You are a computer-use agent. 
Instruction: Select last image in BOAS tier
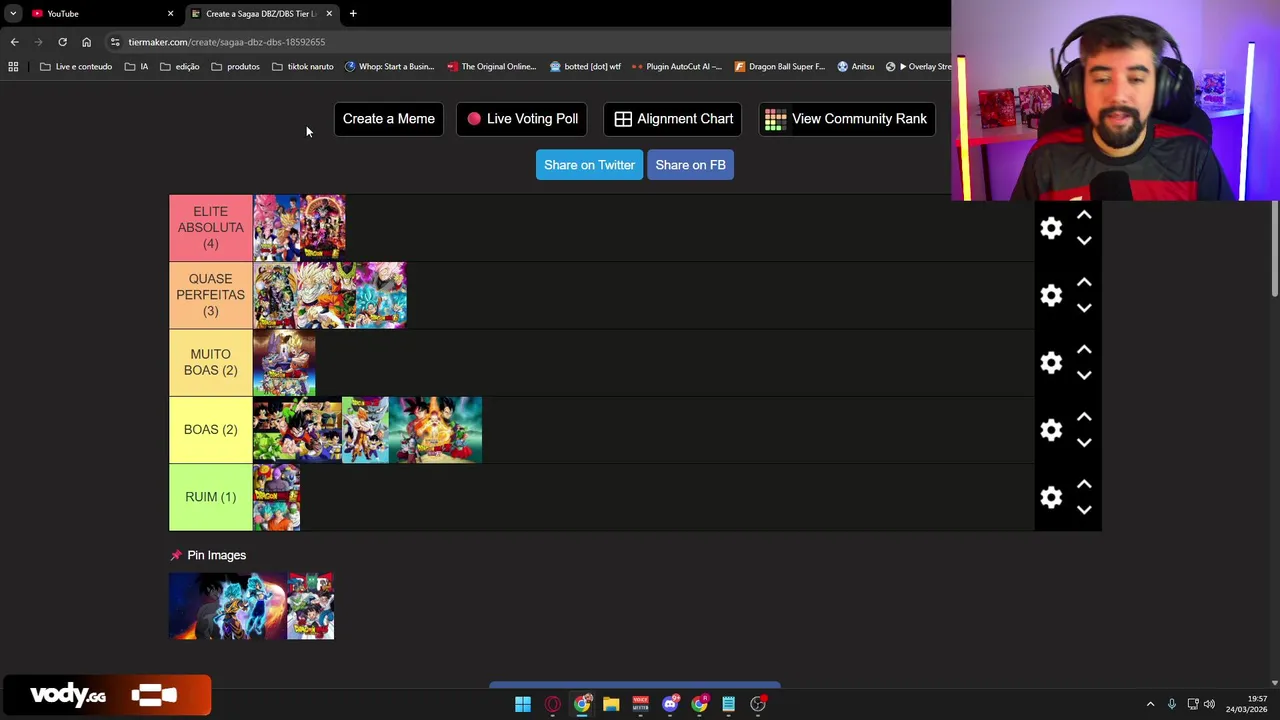435,430
